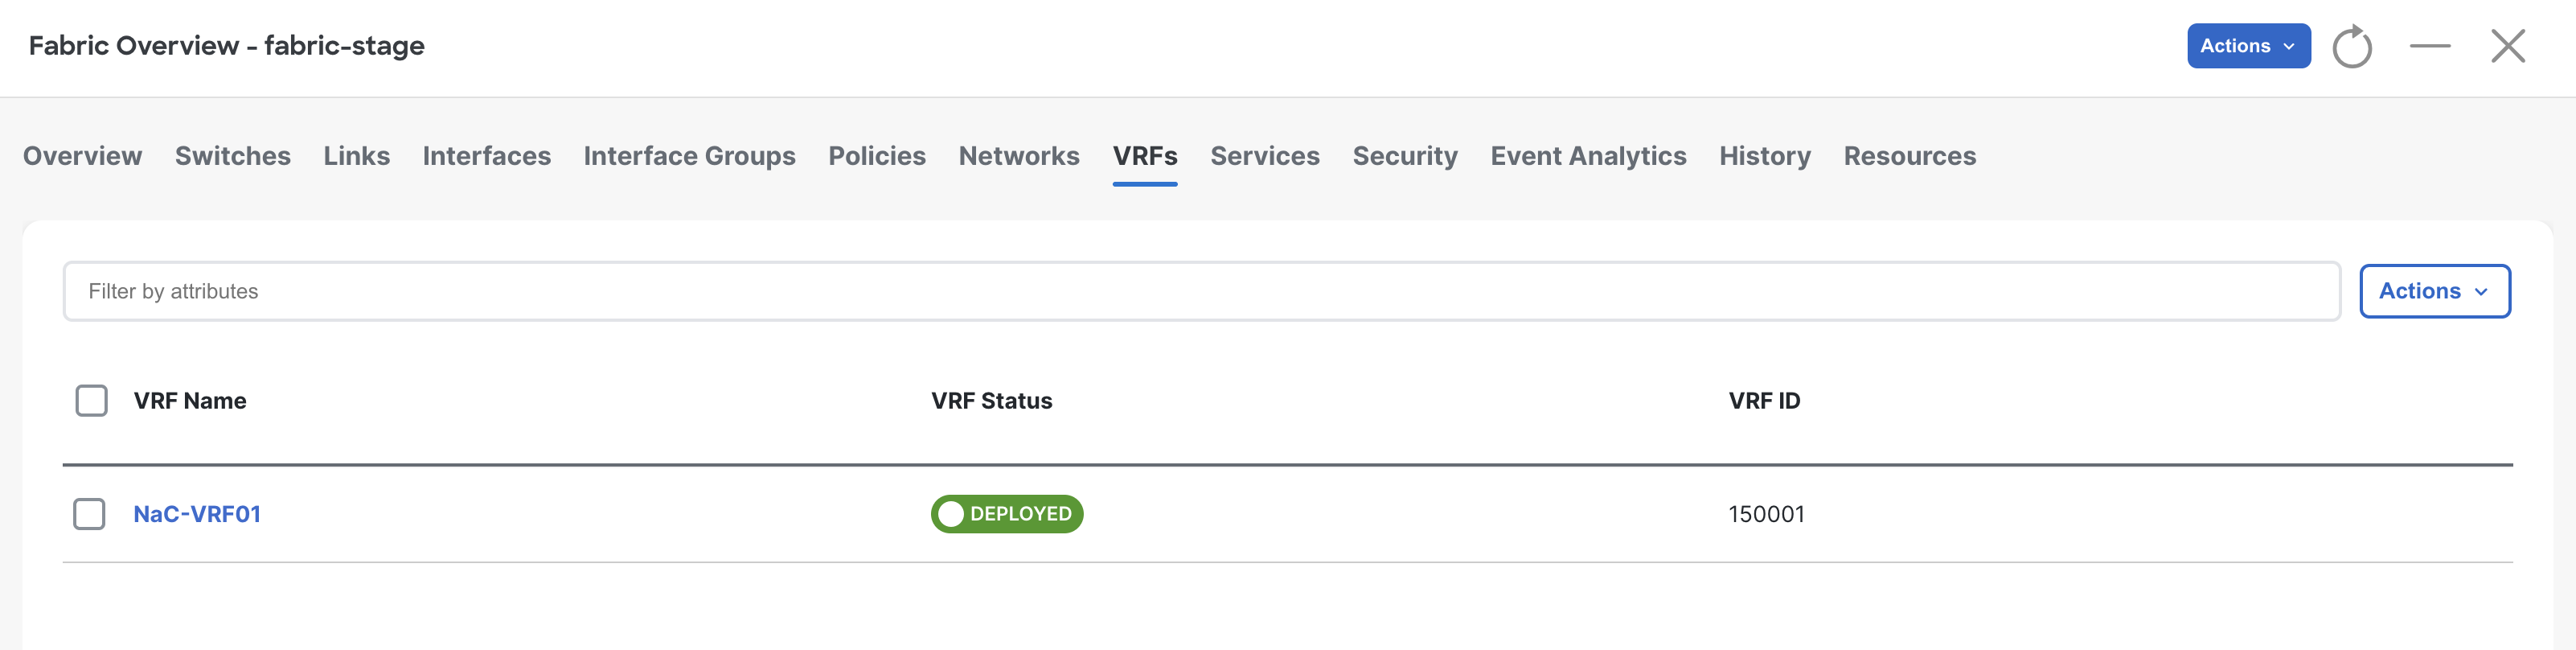Open the History tab
This screenshot has height=650, width=2576.
pos(1765,156)
